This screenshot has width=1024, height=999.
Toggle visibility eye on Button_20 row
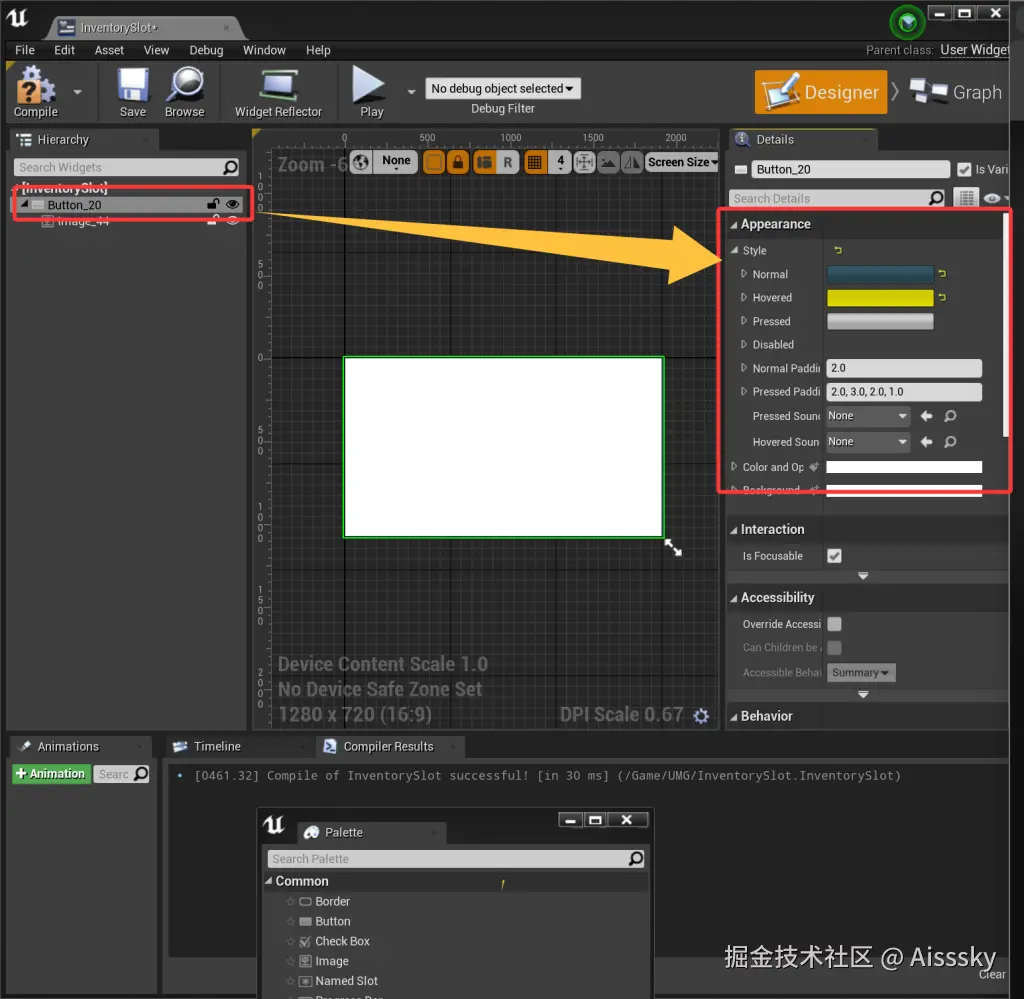click(x=232, y=204)
